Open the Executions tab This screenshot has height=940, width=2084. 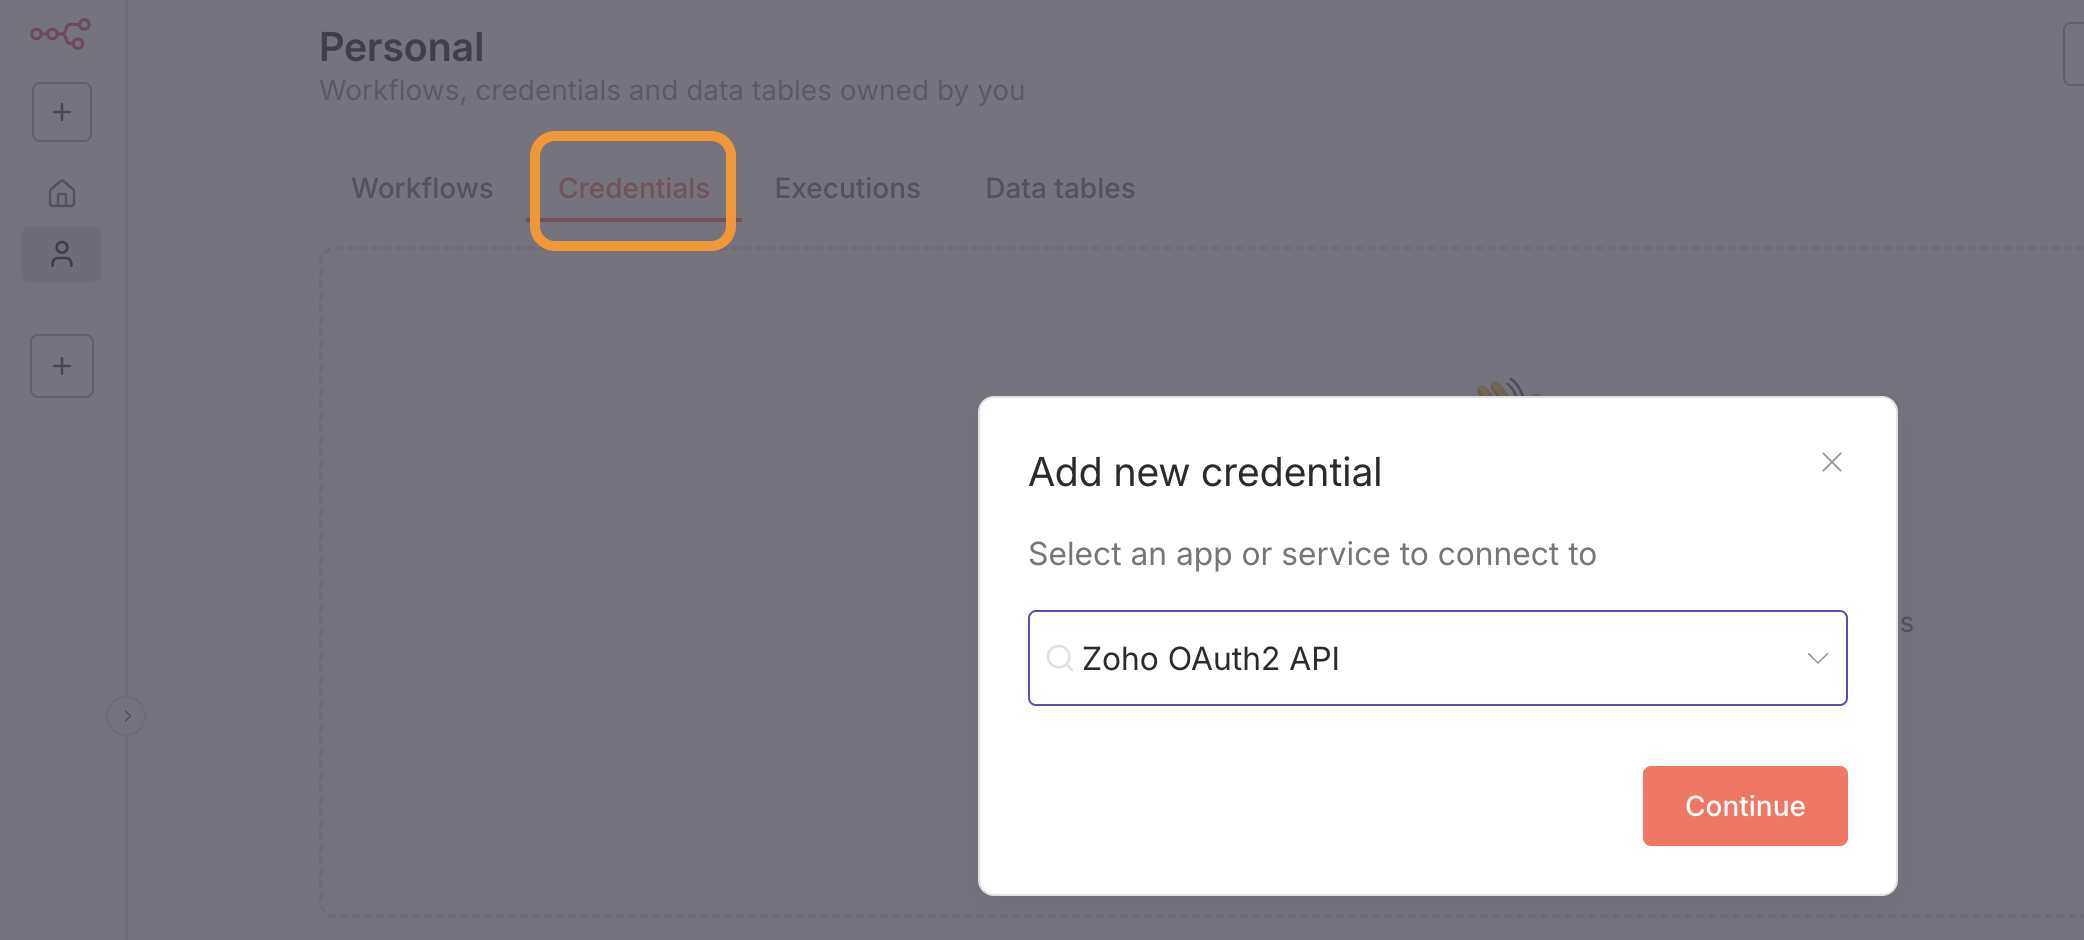coord(847,188)
